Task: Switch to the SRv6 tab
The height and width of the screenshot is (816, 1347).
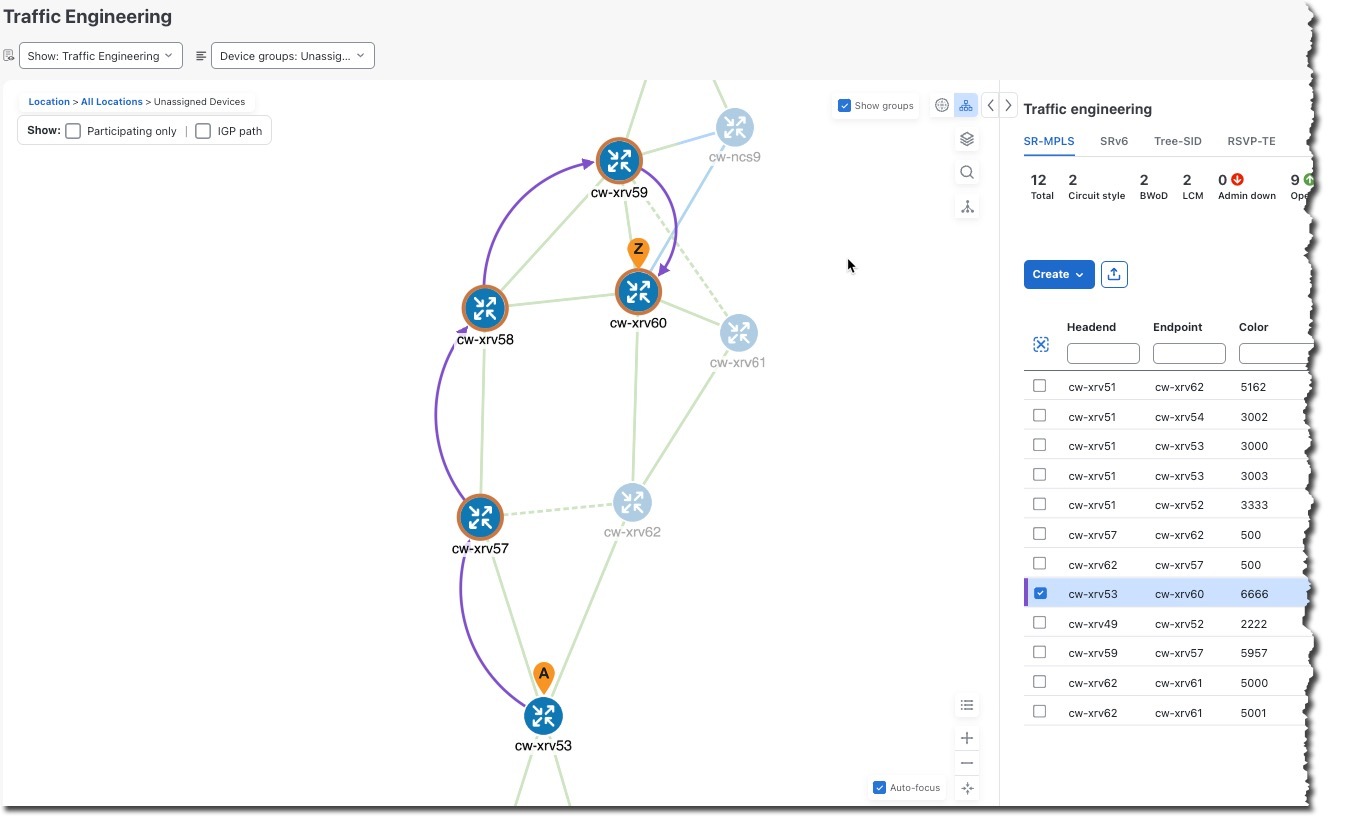Action: [x=1113, y=141]
